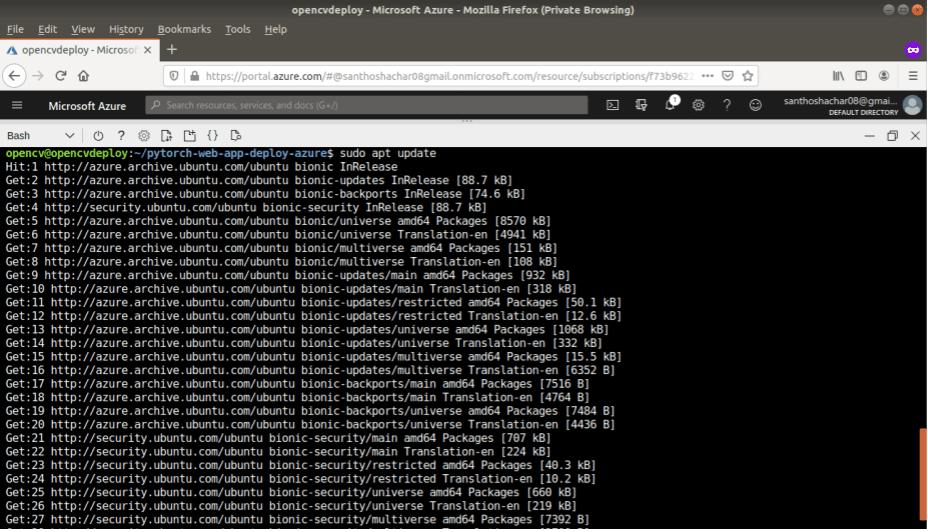Screen dimensions: 928x532
Task: Go to browser home page
Action: tap(83, 76)
